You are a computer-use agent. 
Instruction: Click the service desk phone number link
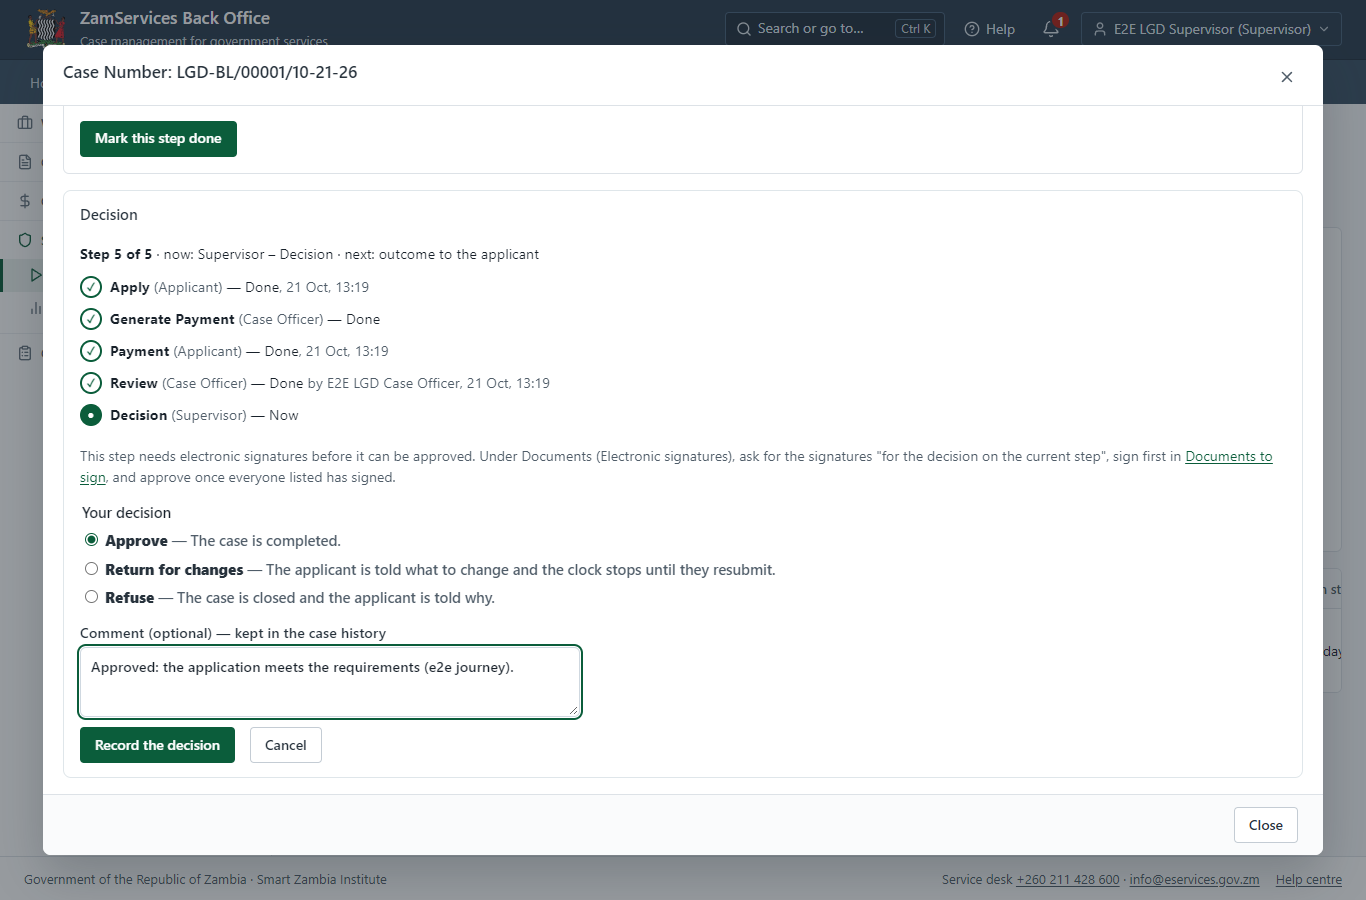1068,880
